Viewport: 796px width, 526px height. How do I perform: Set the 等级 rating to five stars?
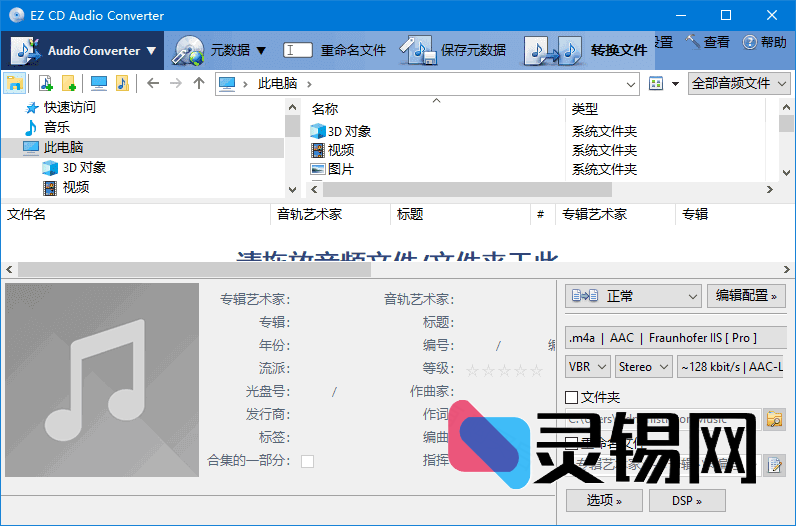537,371
